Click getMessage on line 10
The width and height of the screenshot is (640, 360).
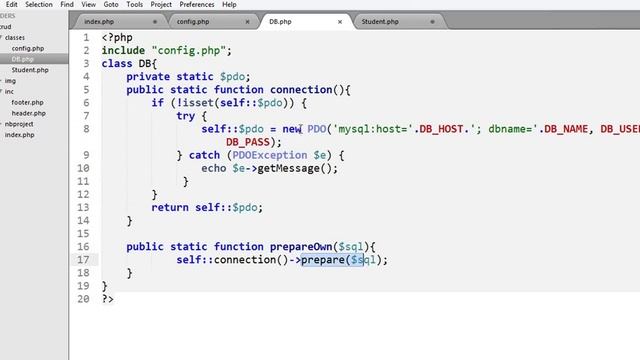(289, 168)
